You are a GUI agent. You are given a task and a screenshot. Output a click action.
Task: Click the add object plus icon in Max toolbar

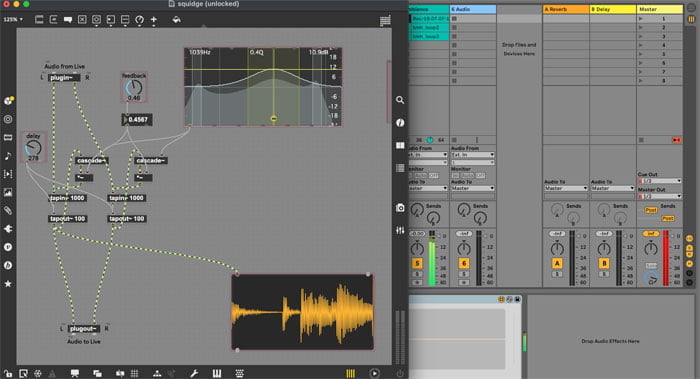pyautogui.click(x=154, y=20)
